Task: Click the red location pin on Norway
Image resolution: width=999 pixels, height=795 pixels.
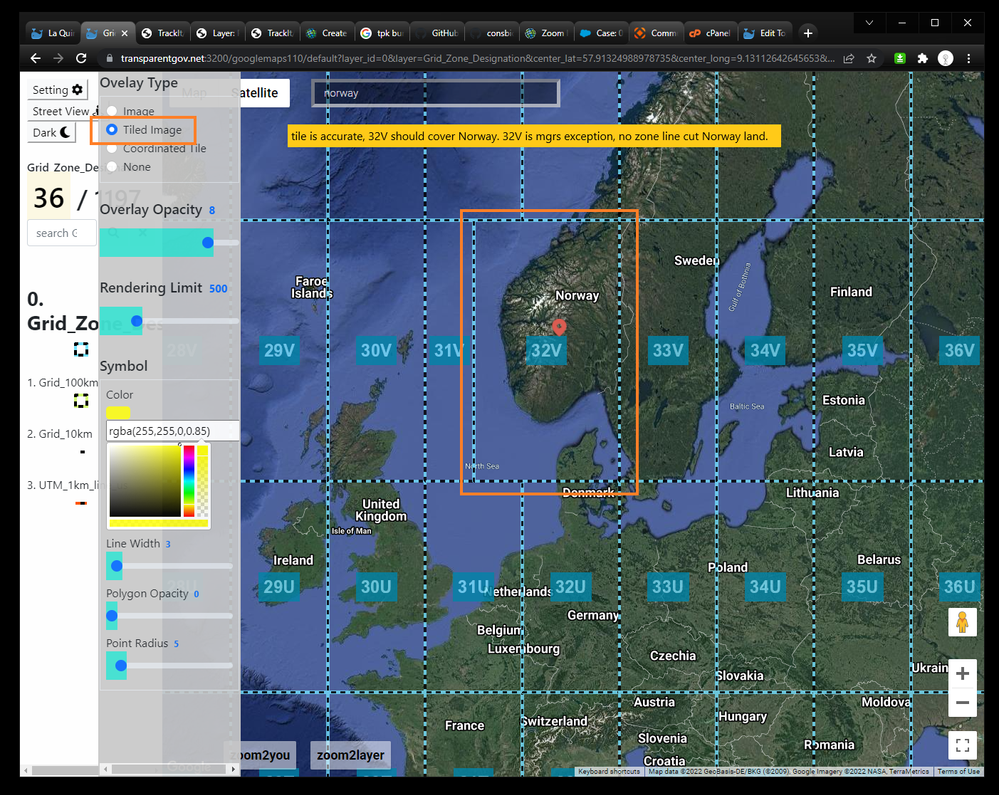Action: pos(559,327)
